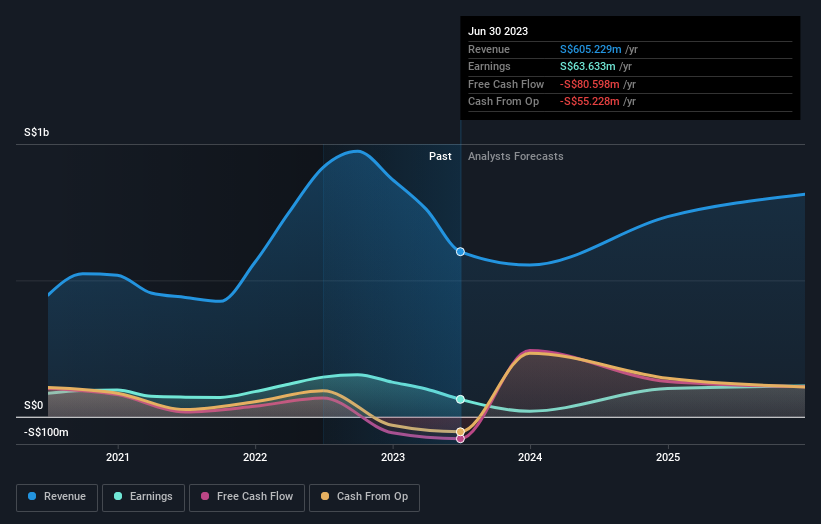The image size is (821, 524).
Task: Click the Free Cash Flow marker at Jun 2023
Action: point(460,439)
